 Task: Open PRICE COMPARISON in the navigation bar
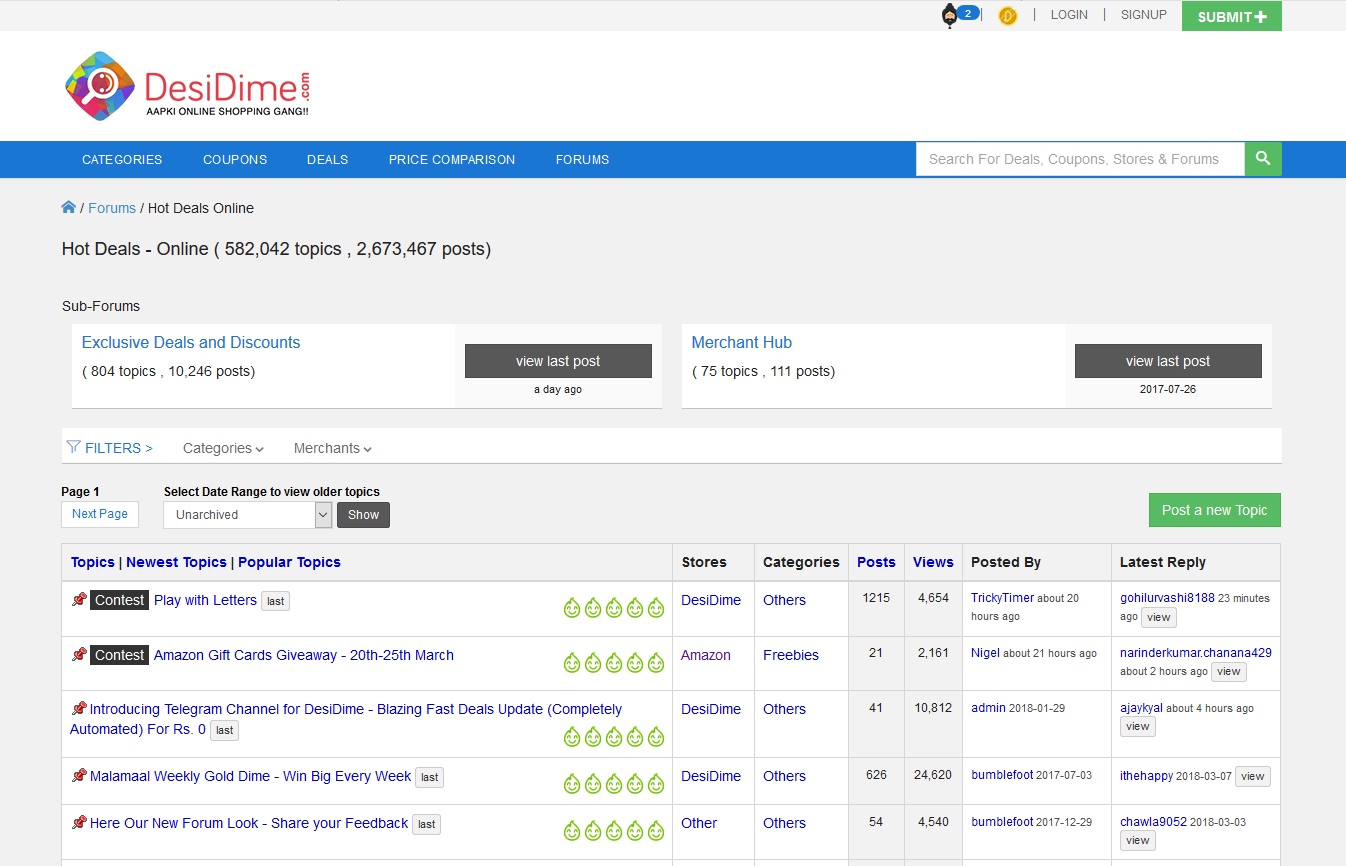pyautogui.click(x=452, y=159)
